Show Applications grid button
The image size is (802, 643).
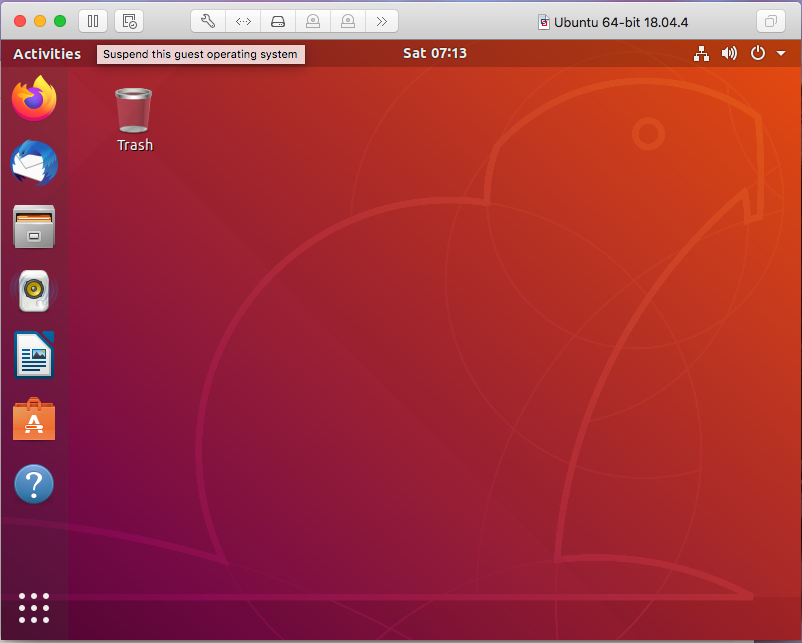pyautogui.click(x=34, y=608)
